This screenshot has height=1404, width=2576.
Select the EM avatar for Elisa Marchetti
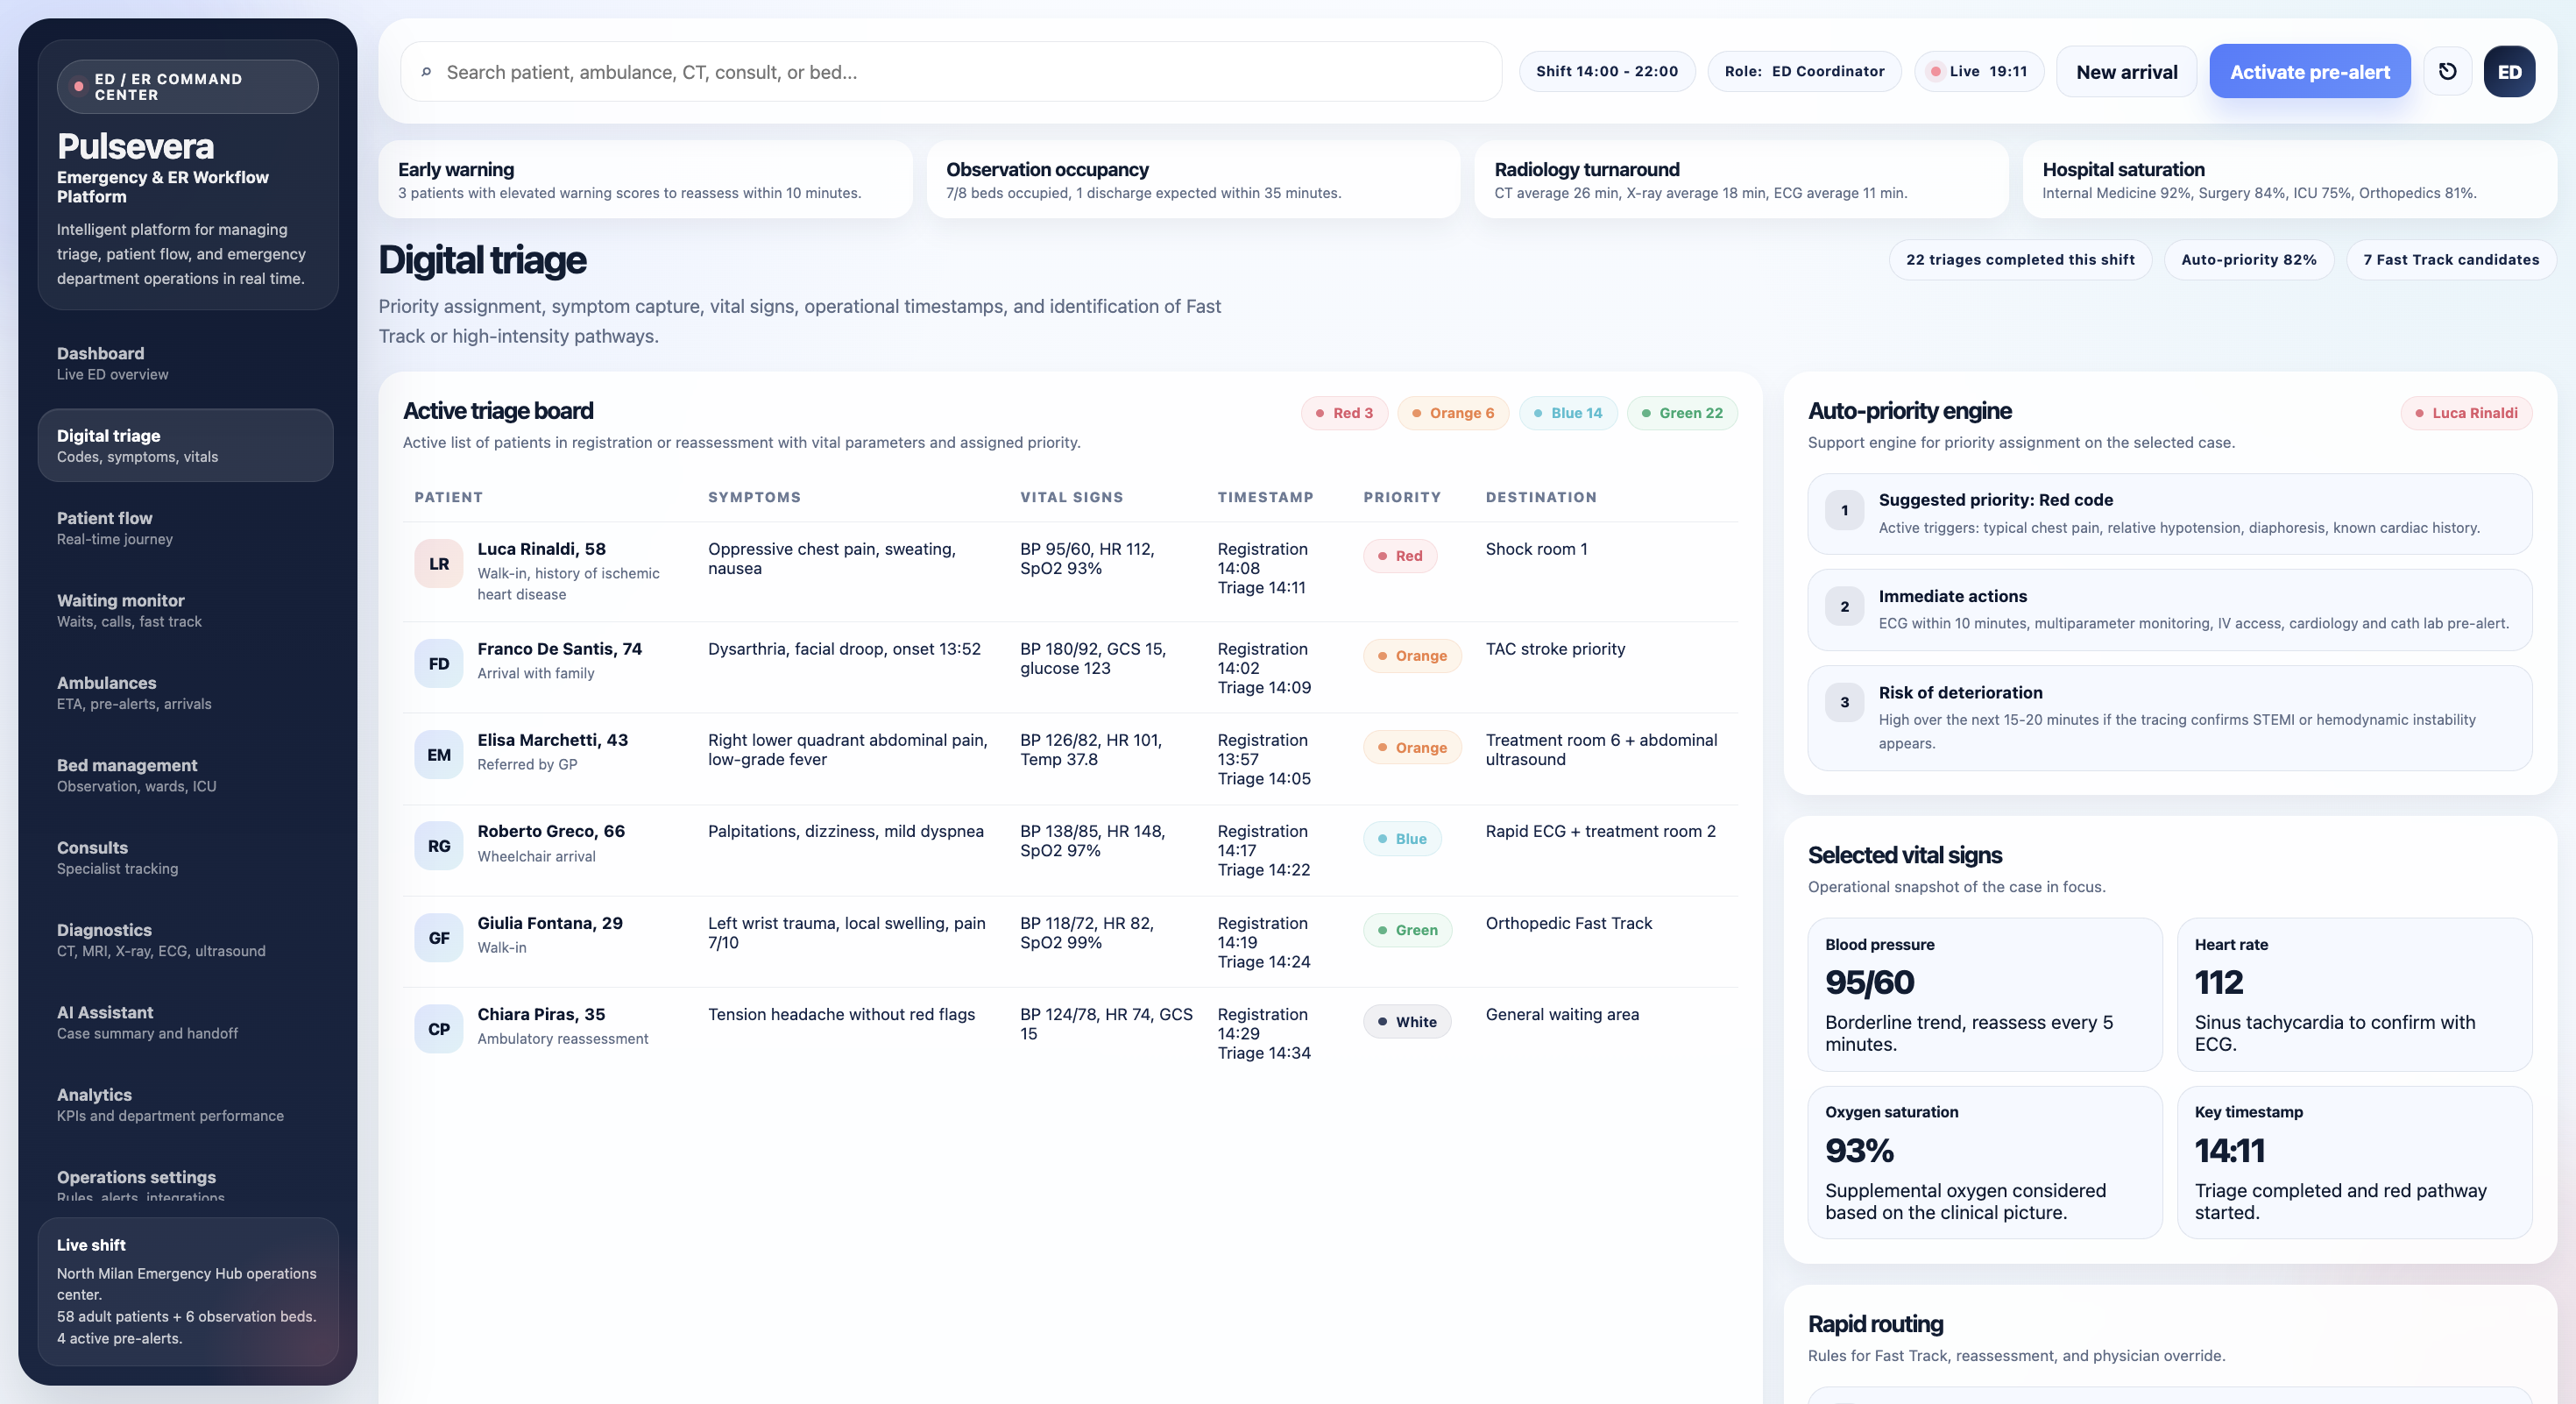click(439, 754)
